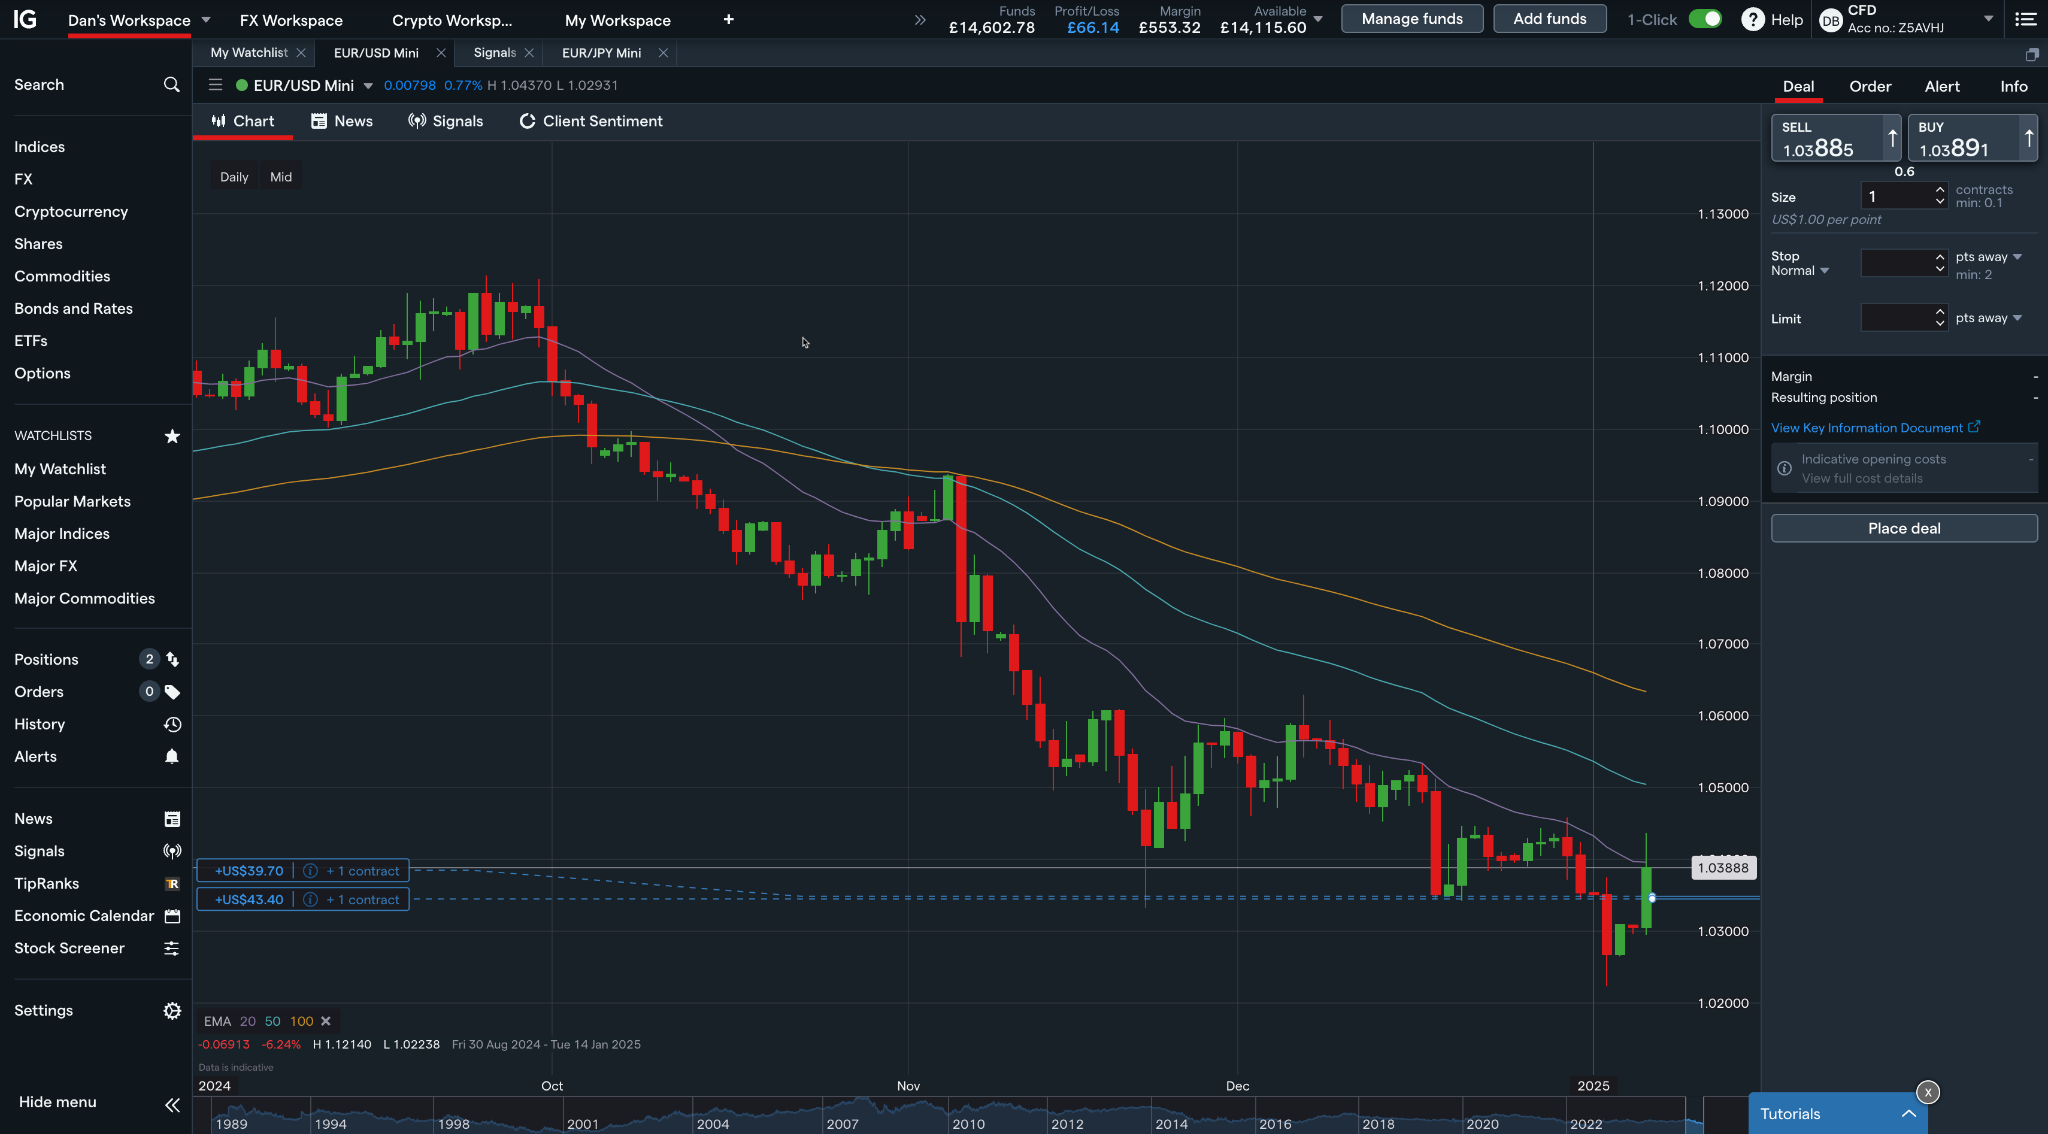Click the Stock Screener sliders icon
Image resolution: width=2048 pixels, height=1134 pixels.
point(172,948)
